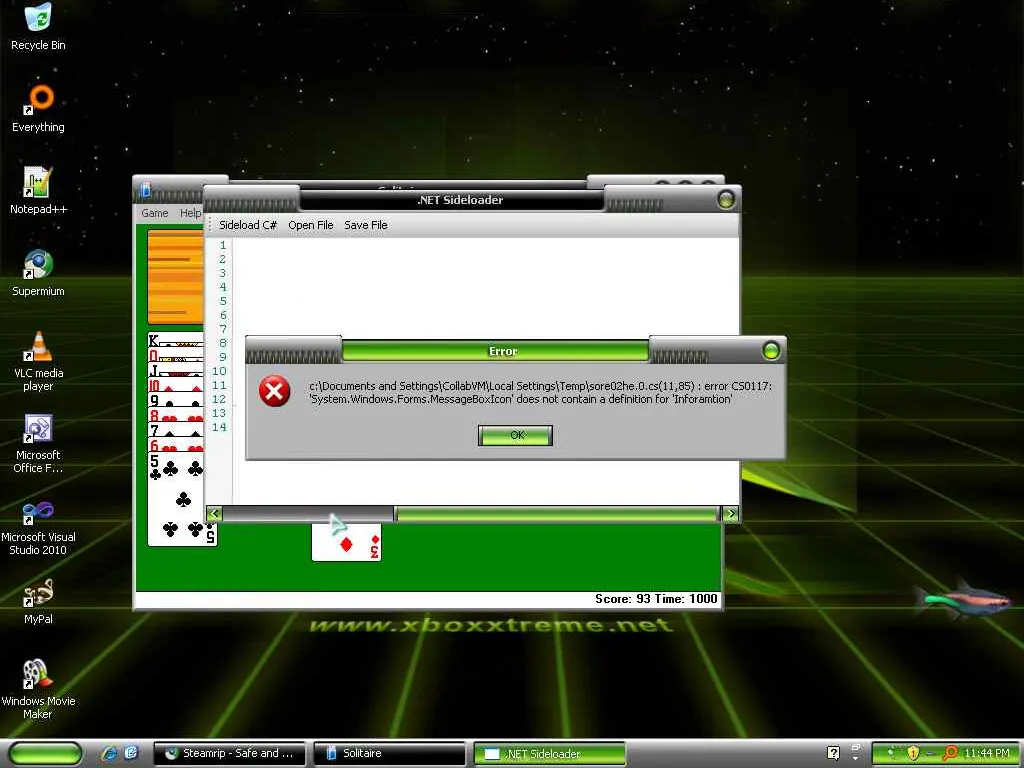Open the Help menu in Solitaire
This screenshot has height=768, width=1024.
[x=191, y=213]
